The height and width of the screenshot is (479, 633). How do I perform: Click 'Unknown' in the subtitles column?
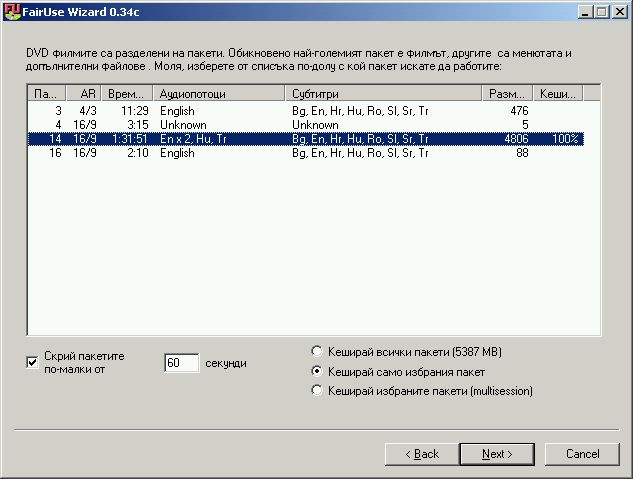click(x=315, y=125)
